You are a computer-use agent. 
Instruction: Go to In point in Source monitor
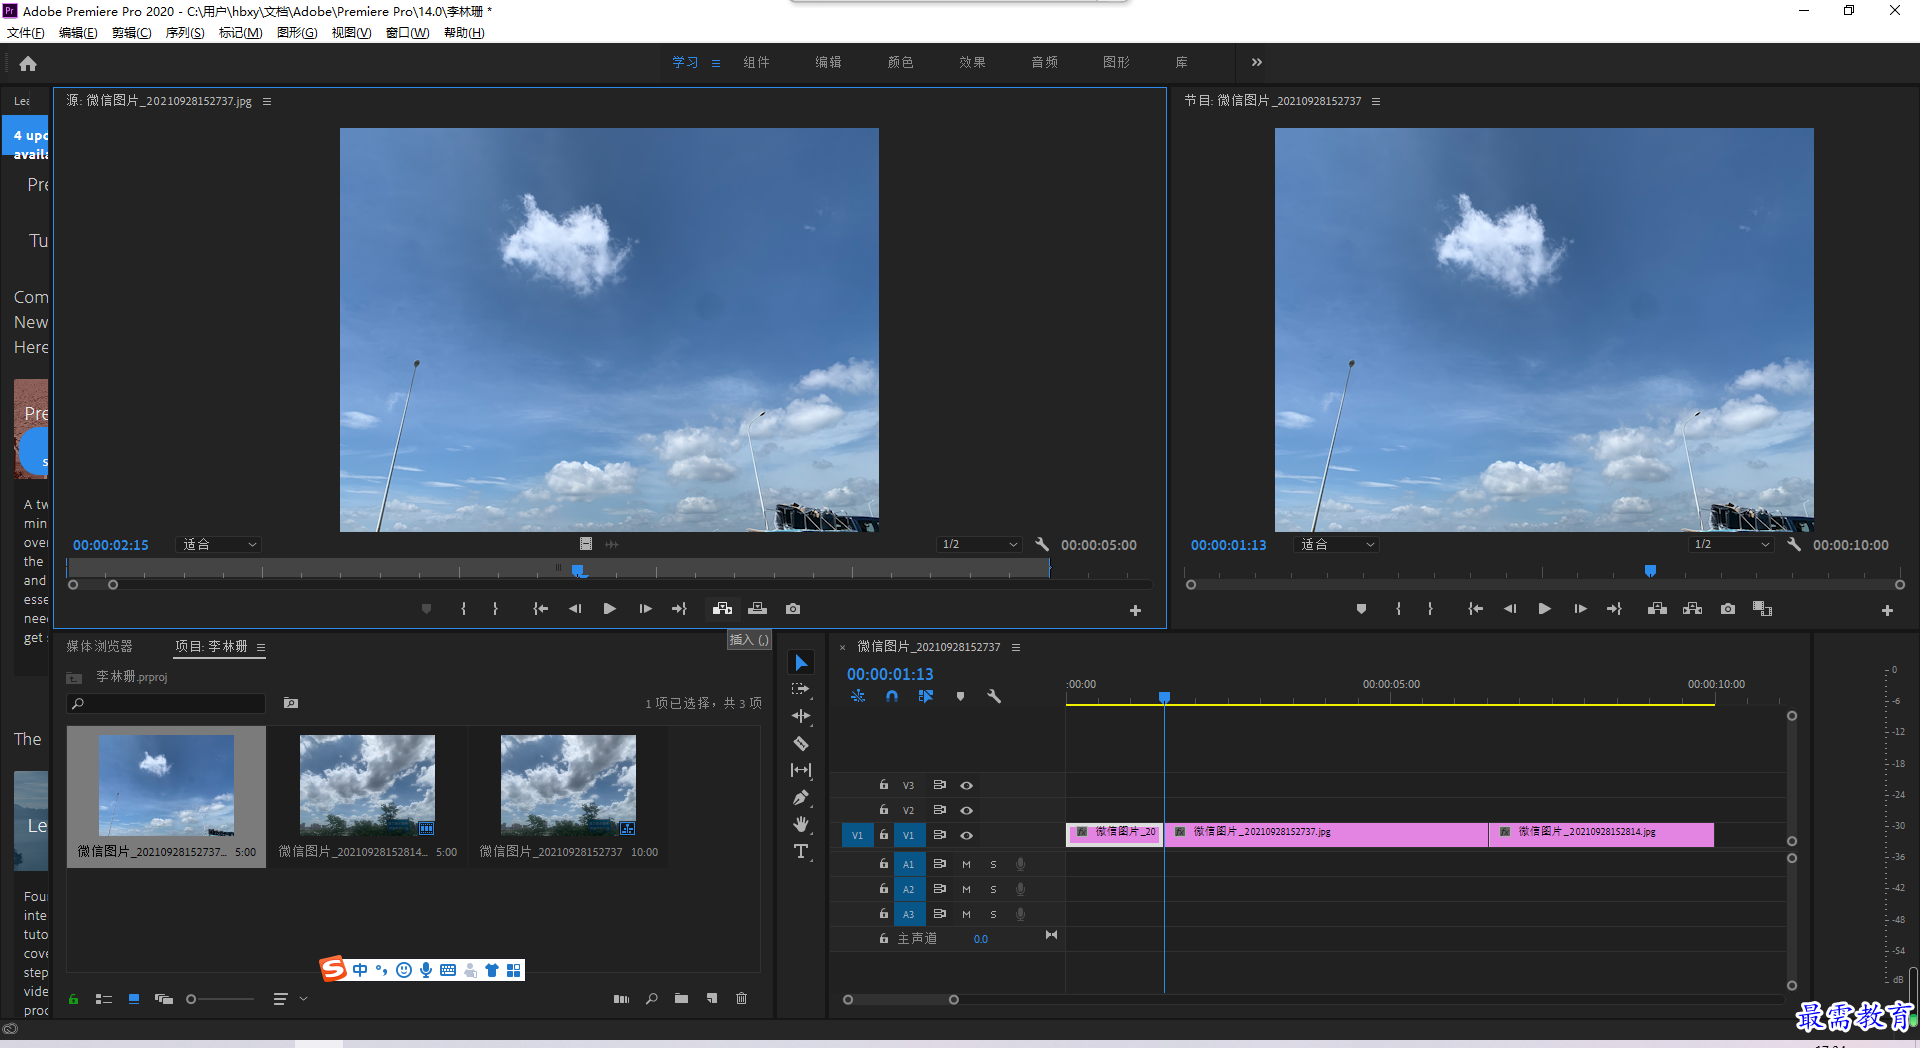click(540, 609)
